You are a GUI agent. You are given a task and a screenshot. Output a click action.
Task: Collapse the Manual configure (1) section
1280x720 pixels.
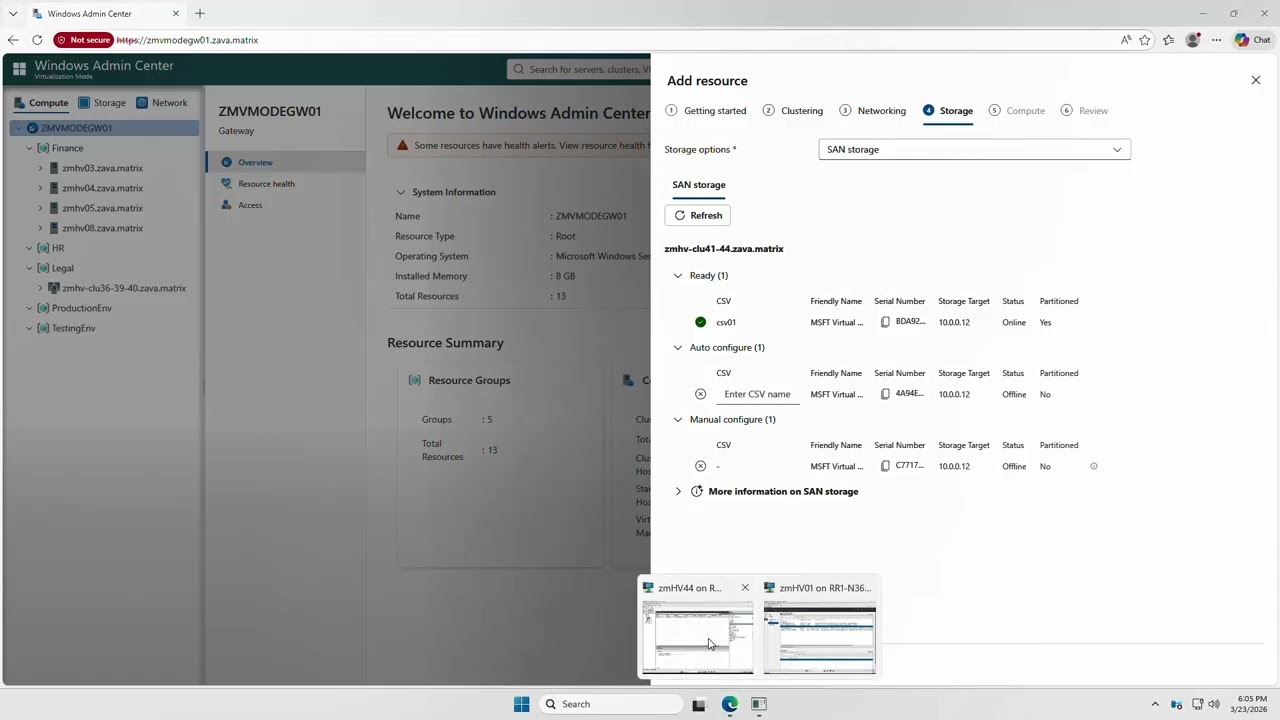point(678,419)
